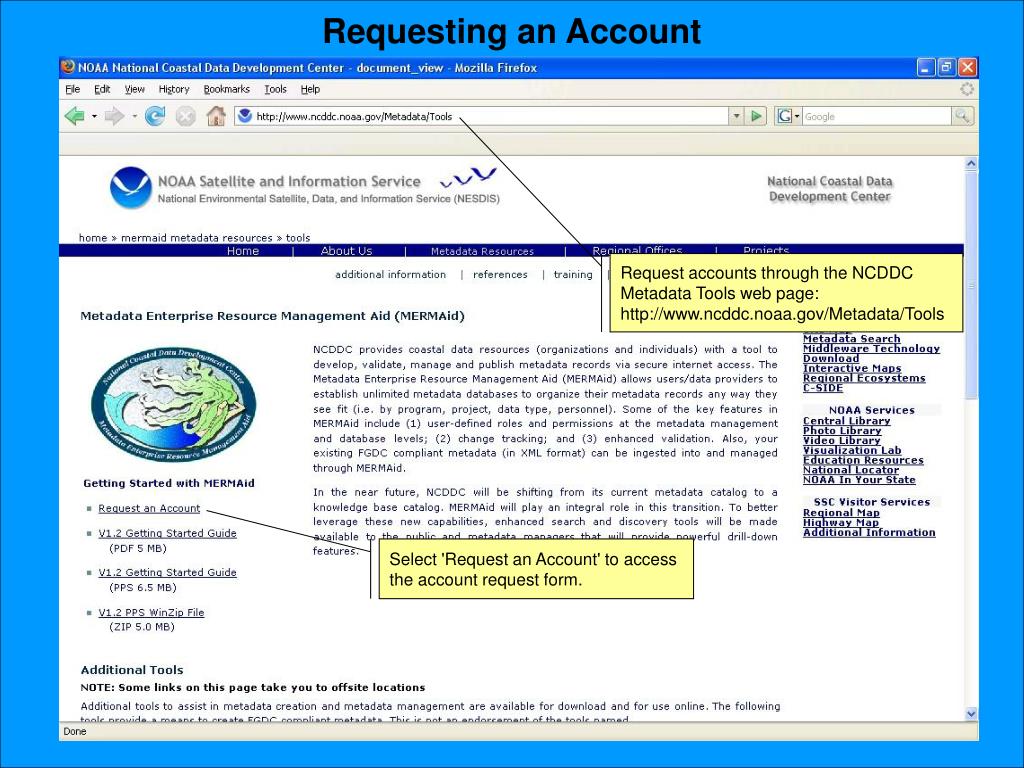Open the 'Photo Library' link
The image size is (1024, 768).
[x=842, y=430]
